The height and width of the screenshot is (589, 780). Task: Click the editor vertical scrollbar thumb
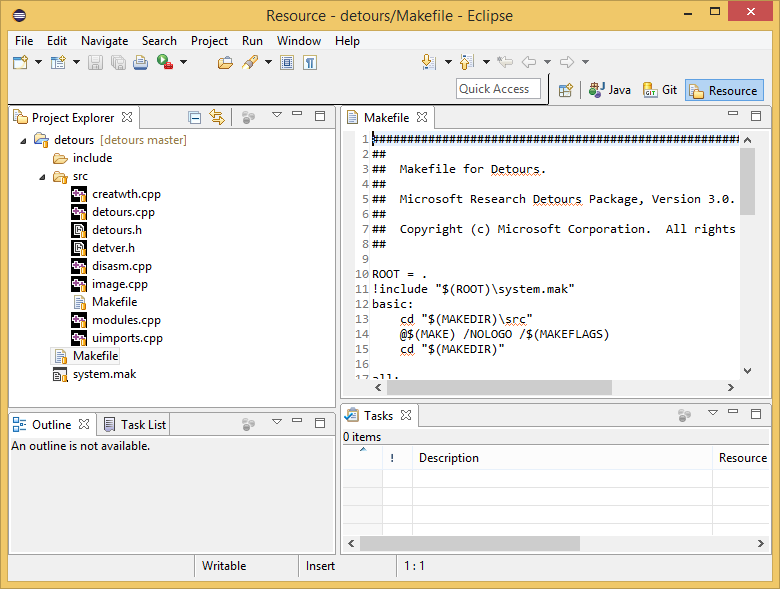(747, 182)
